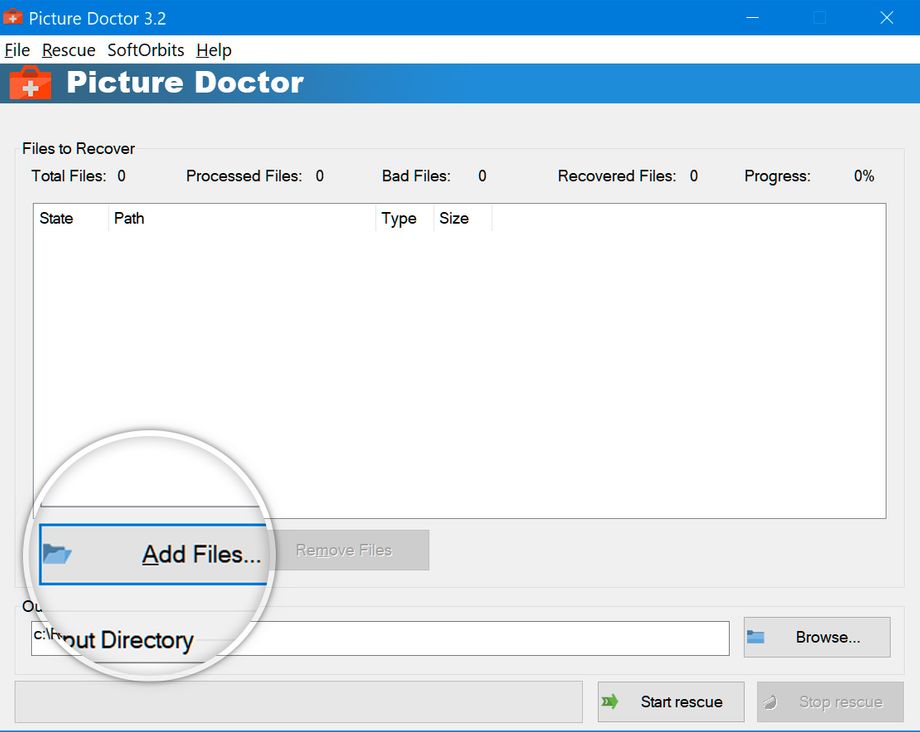Click the Bad Files label
The image size is (920, 732).
click(416, 176)
